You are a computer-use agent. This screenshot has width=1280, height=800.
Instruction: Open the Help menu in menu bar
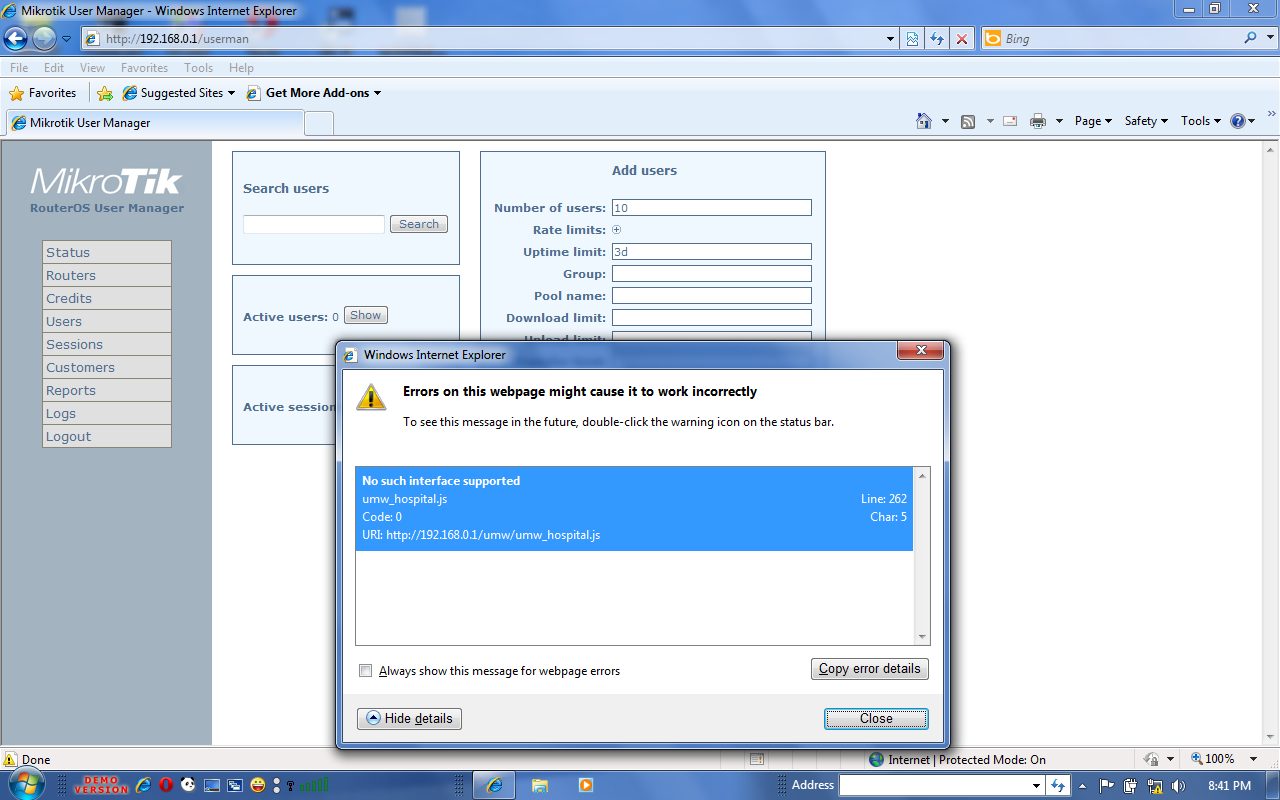click(241, 68)
